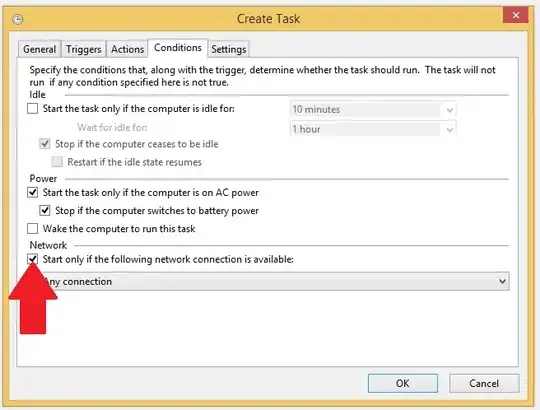Click the Power section heading
Screen dimensions: 540x410
click(x=43, y=178)
